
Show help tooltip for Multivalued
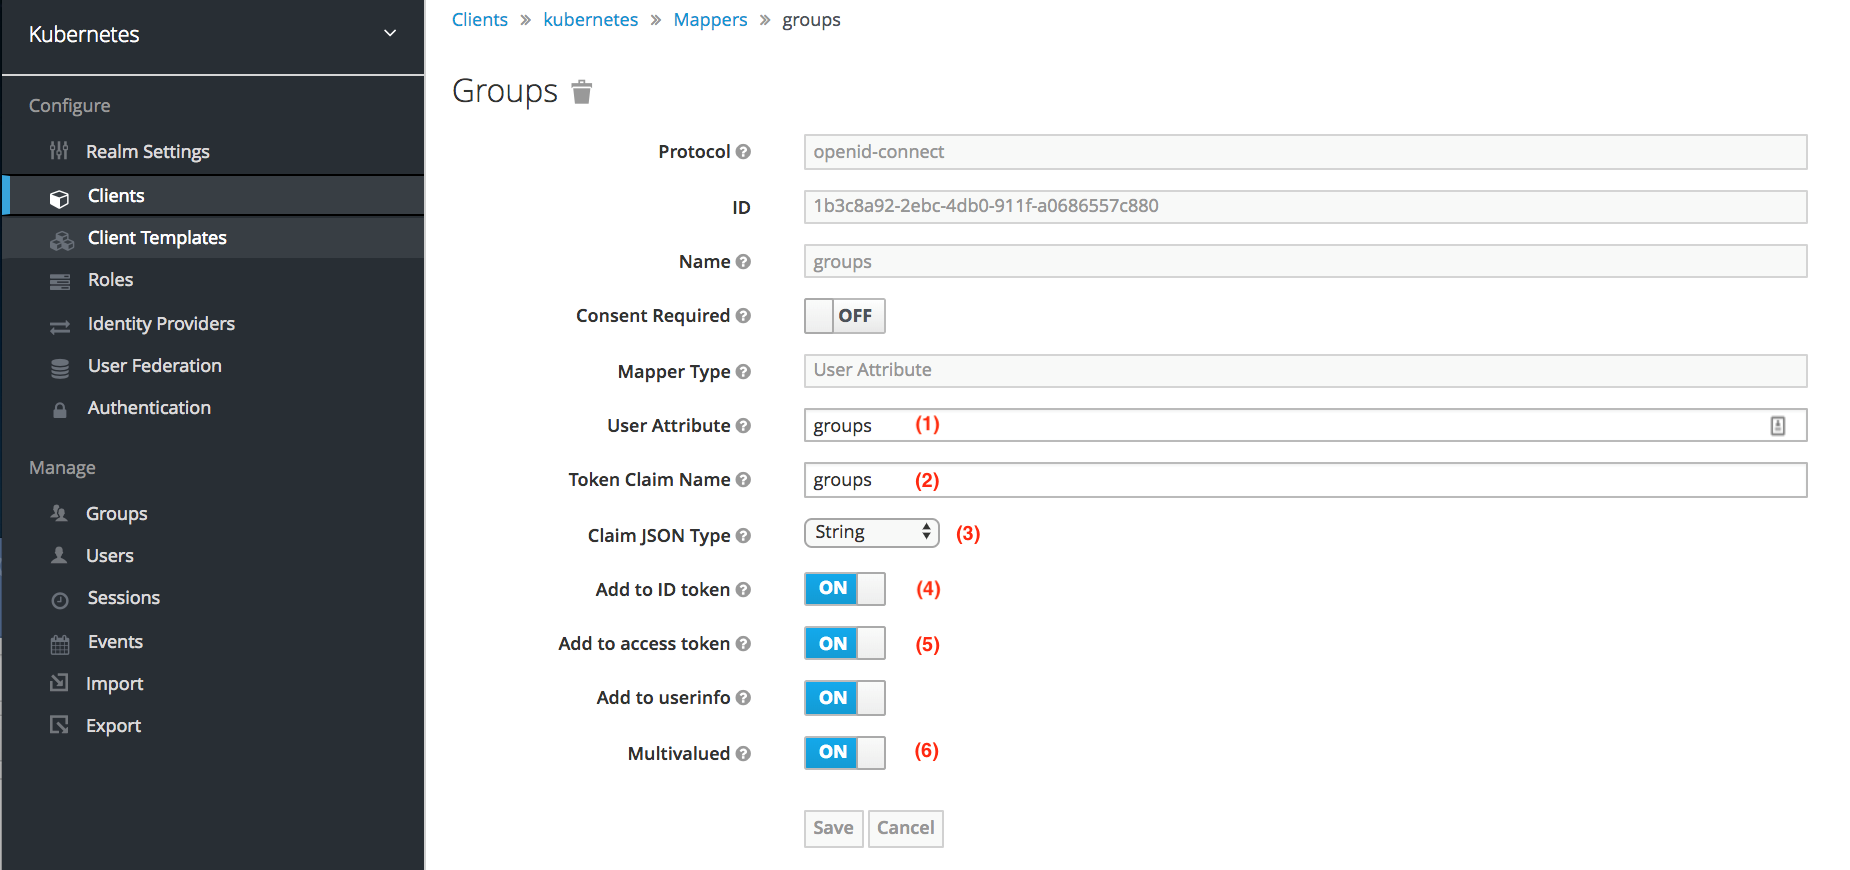coord(743,754)
